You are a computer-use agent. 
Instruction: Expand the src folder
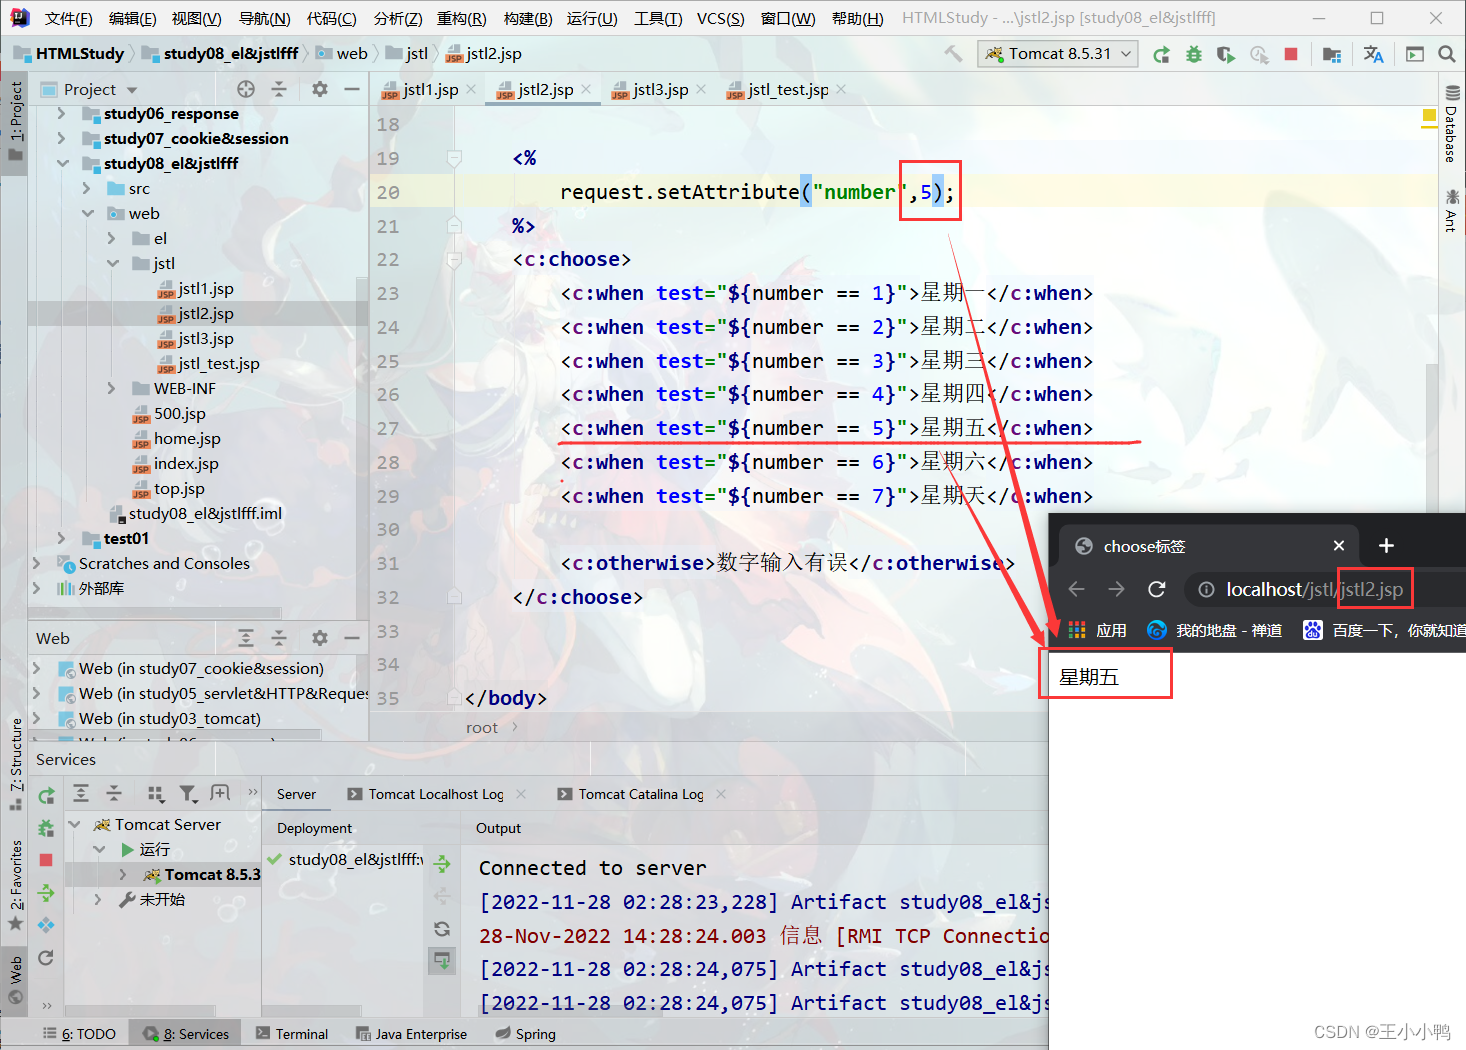(x=87, y=189)
